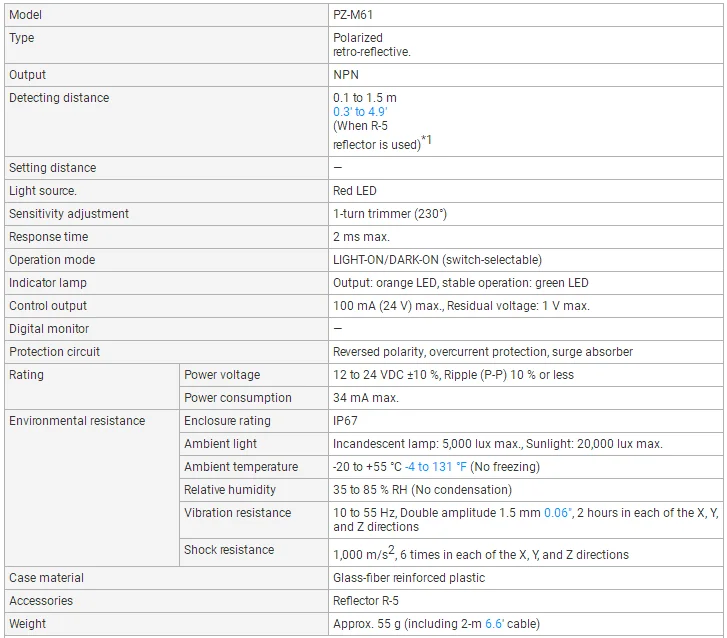Select the 'Reflector R-5' value
This screenshot has width=727, height=638.
(x=366, y=601)
